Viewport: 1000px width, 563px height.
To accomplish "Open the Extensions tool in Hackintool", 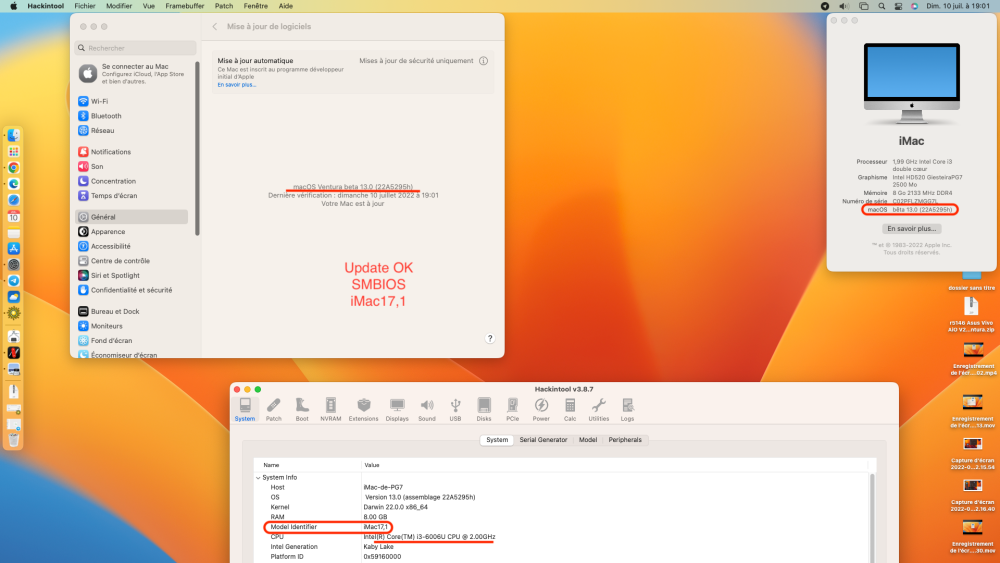I will [x=364, y=409].
